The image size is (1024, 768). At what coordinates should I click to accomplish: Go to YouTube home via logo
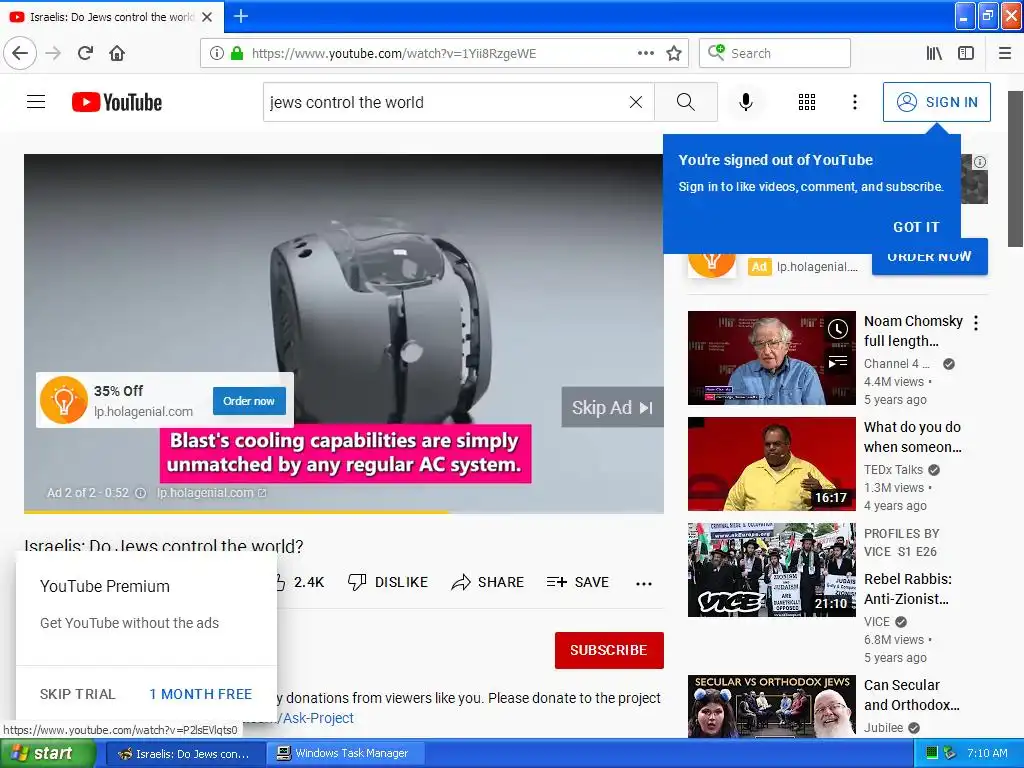coord(117,102)
